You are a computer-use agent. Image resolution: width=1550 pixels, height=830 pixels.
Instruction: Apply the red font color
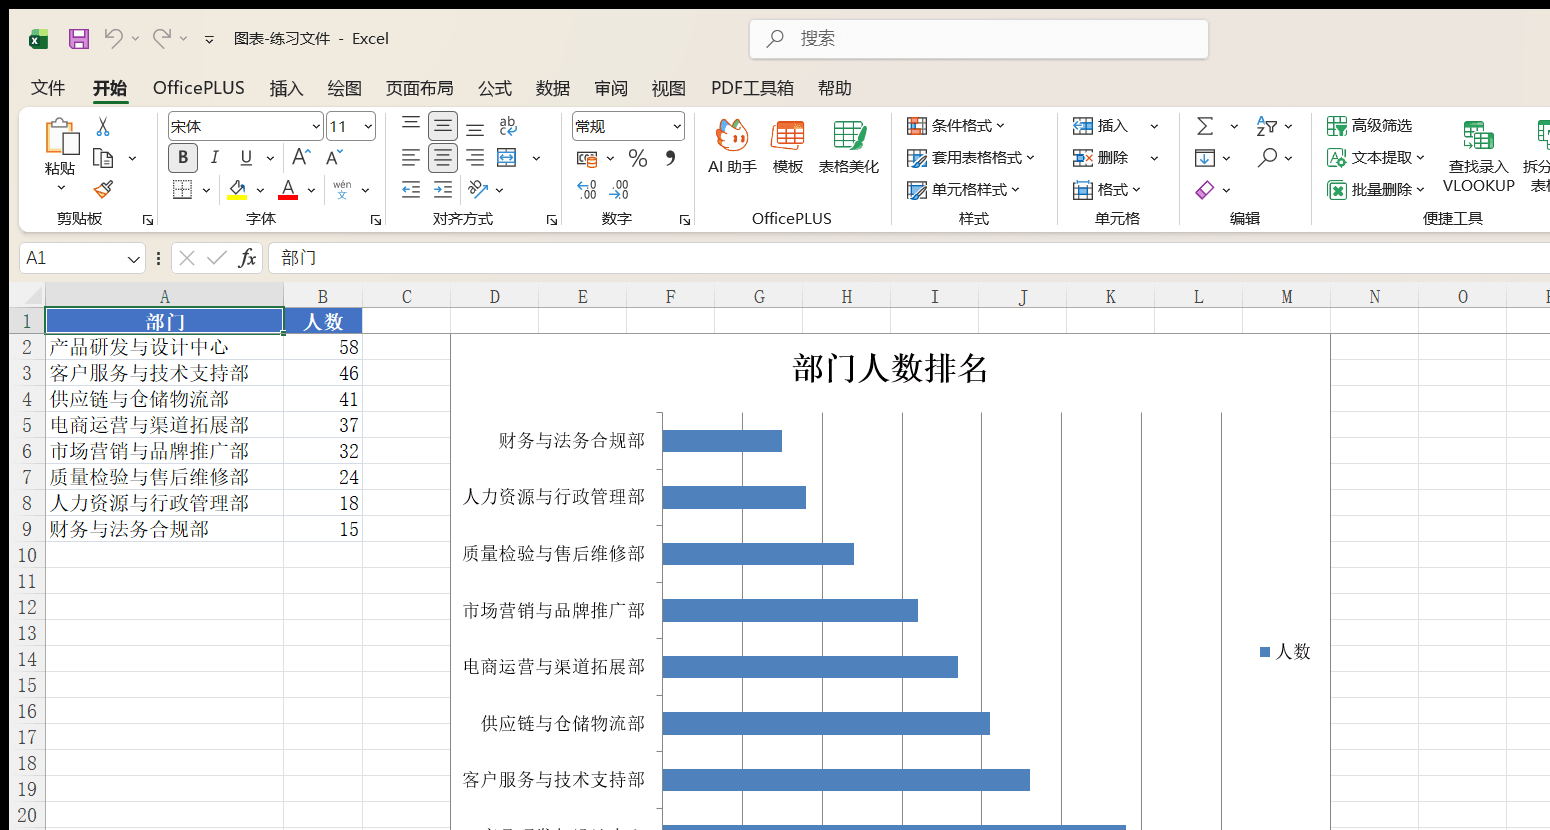coord(288,189)
